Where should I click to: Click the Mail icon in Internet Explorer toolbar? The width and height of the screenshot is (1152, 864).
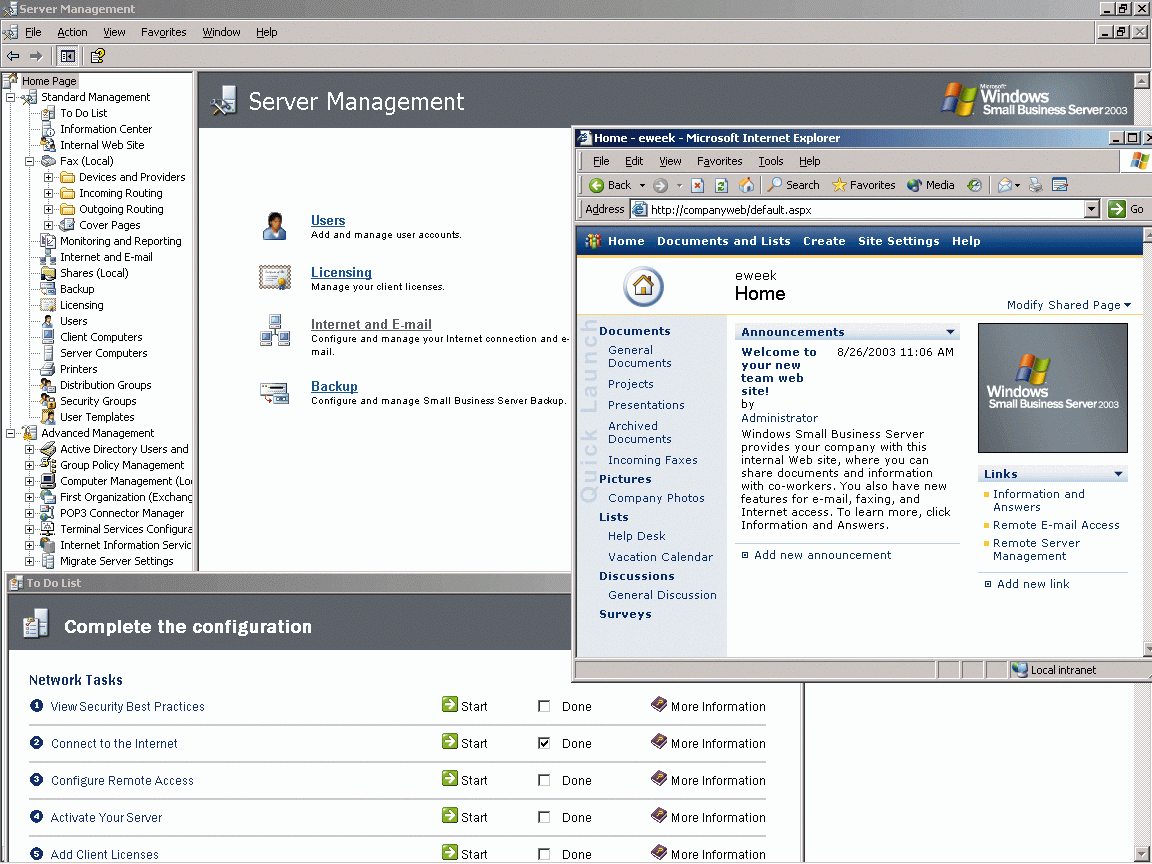click(1005, 185)
